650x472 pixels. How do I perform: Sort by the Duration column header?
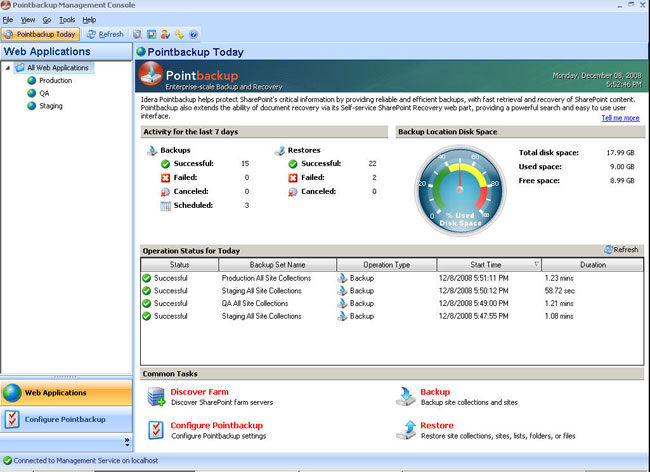coord(593,265)
